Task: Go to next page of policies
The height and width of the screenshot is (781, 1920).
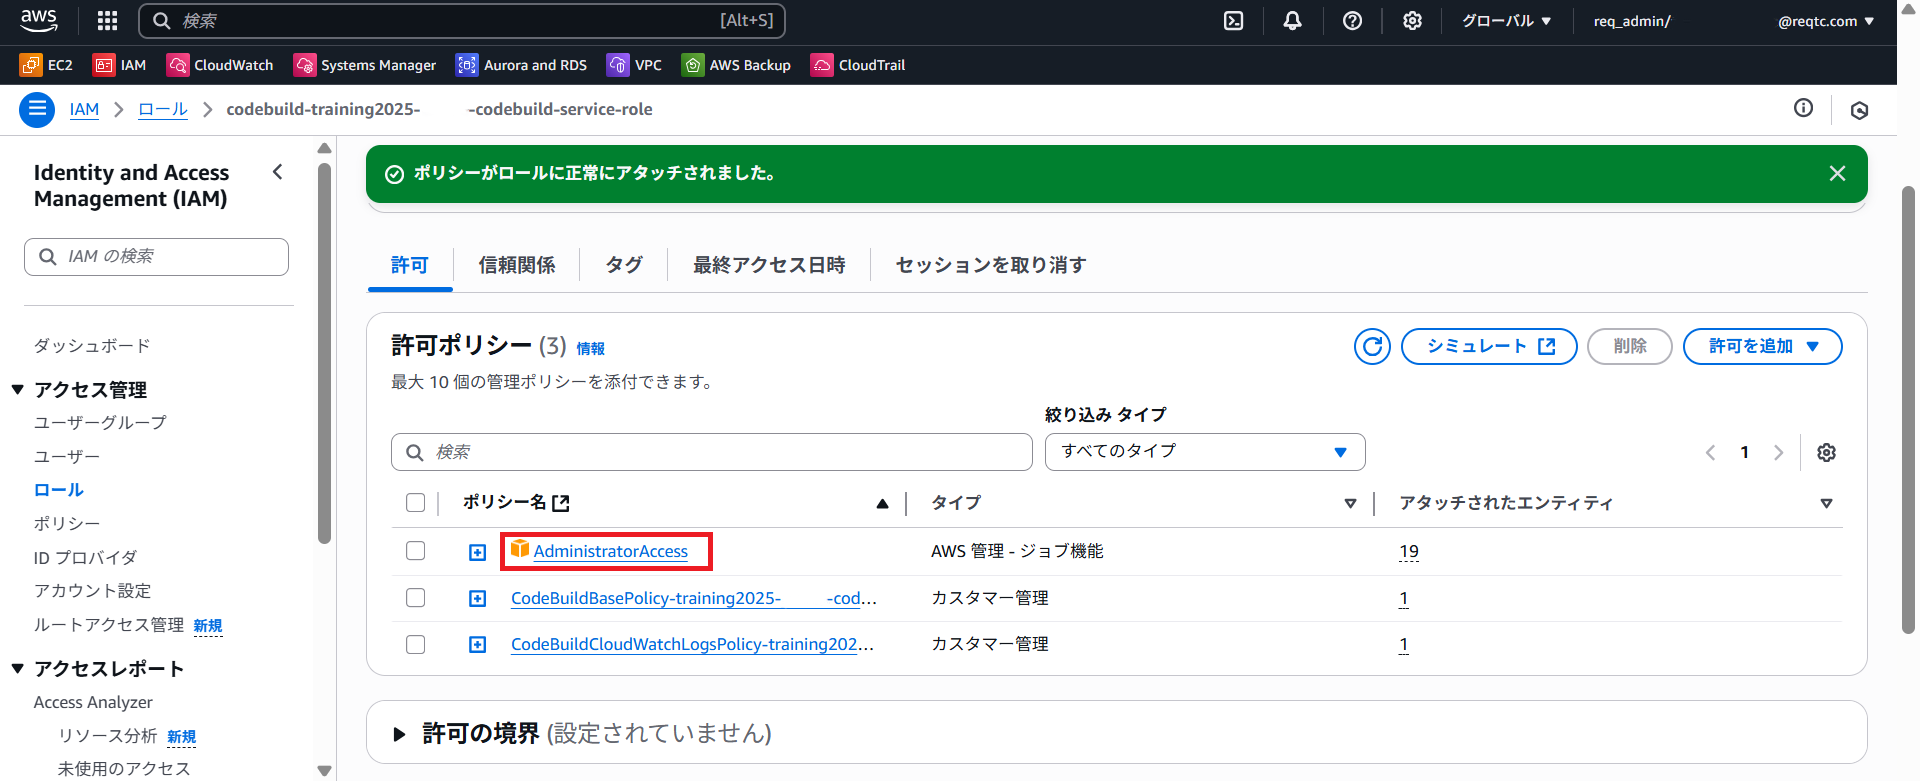Action: point(1778,452)
